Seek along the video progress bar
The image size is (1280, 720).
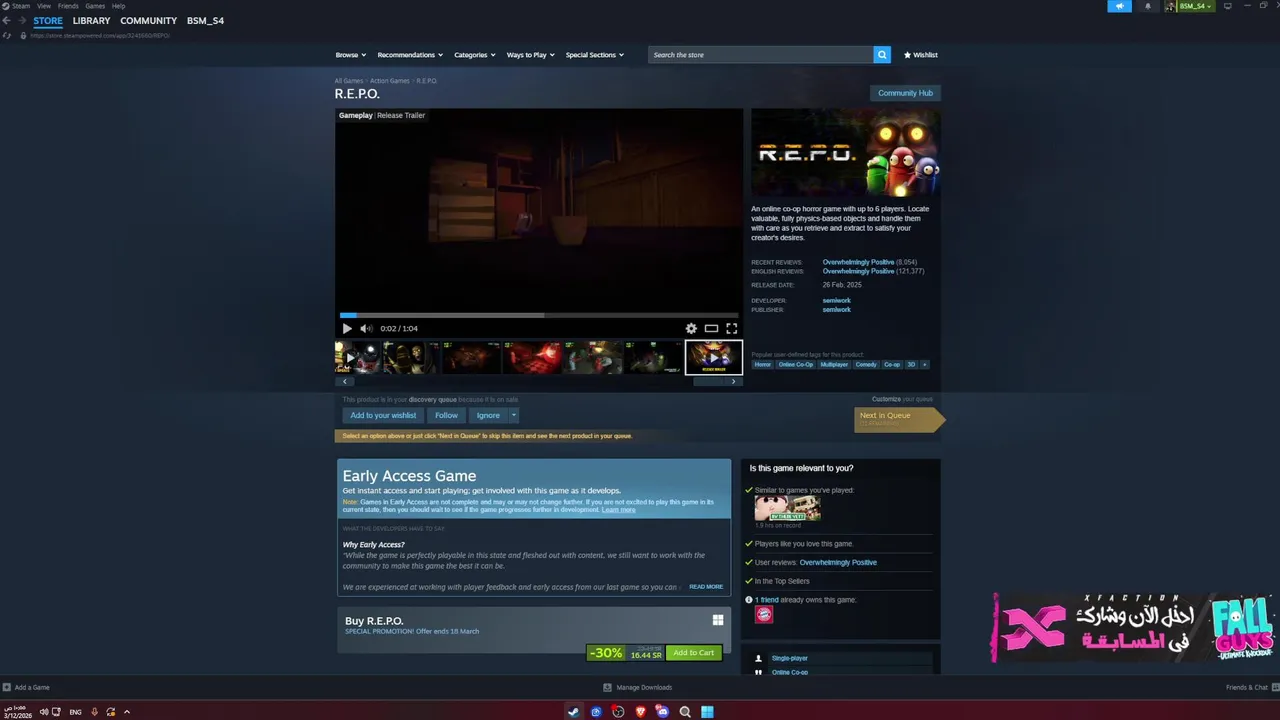click(539, 315)
